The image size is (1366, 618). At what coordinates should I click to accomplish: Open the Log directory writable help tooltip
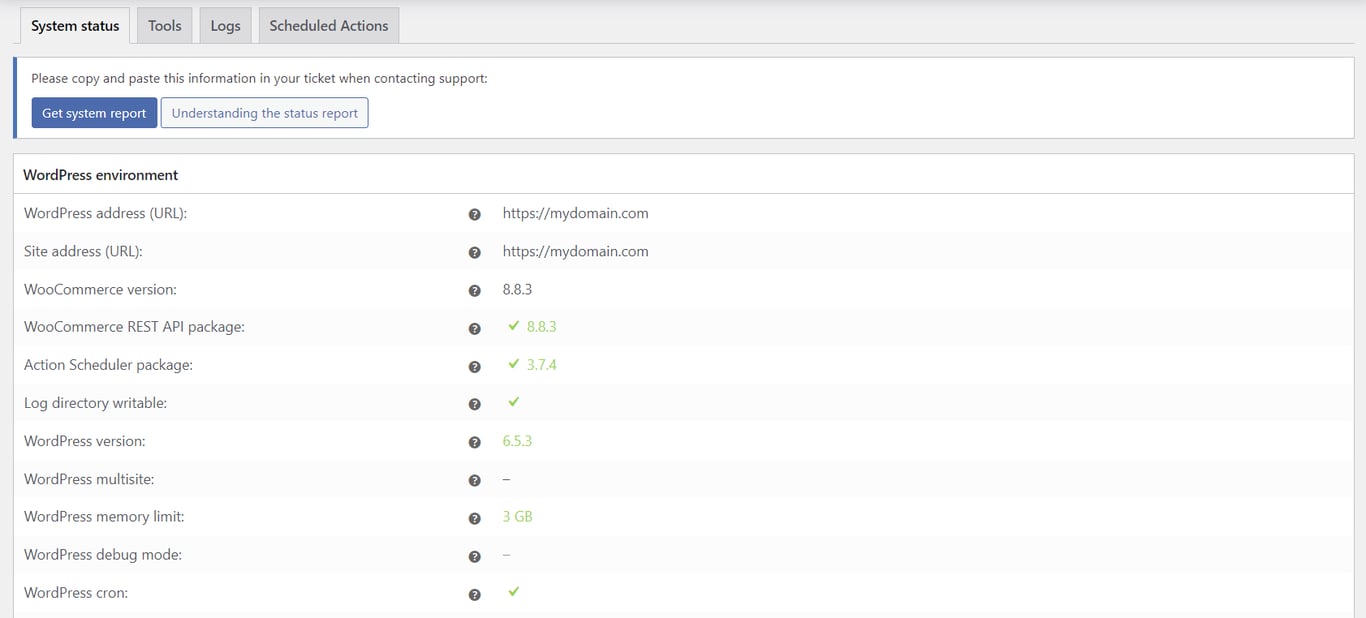(474, 404)
